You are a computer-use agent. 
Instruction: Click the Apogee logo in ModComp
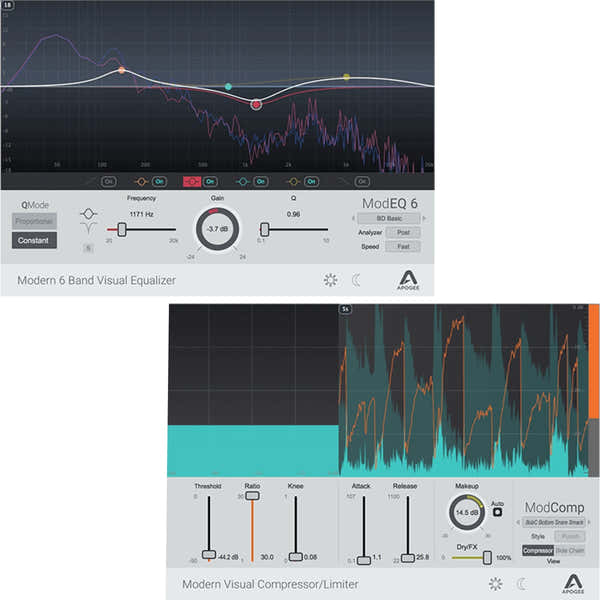pyautogui.click(x=573, y=584)
